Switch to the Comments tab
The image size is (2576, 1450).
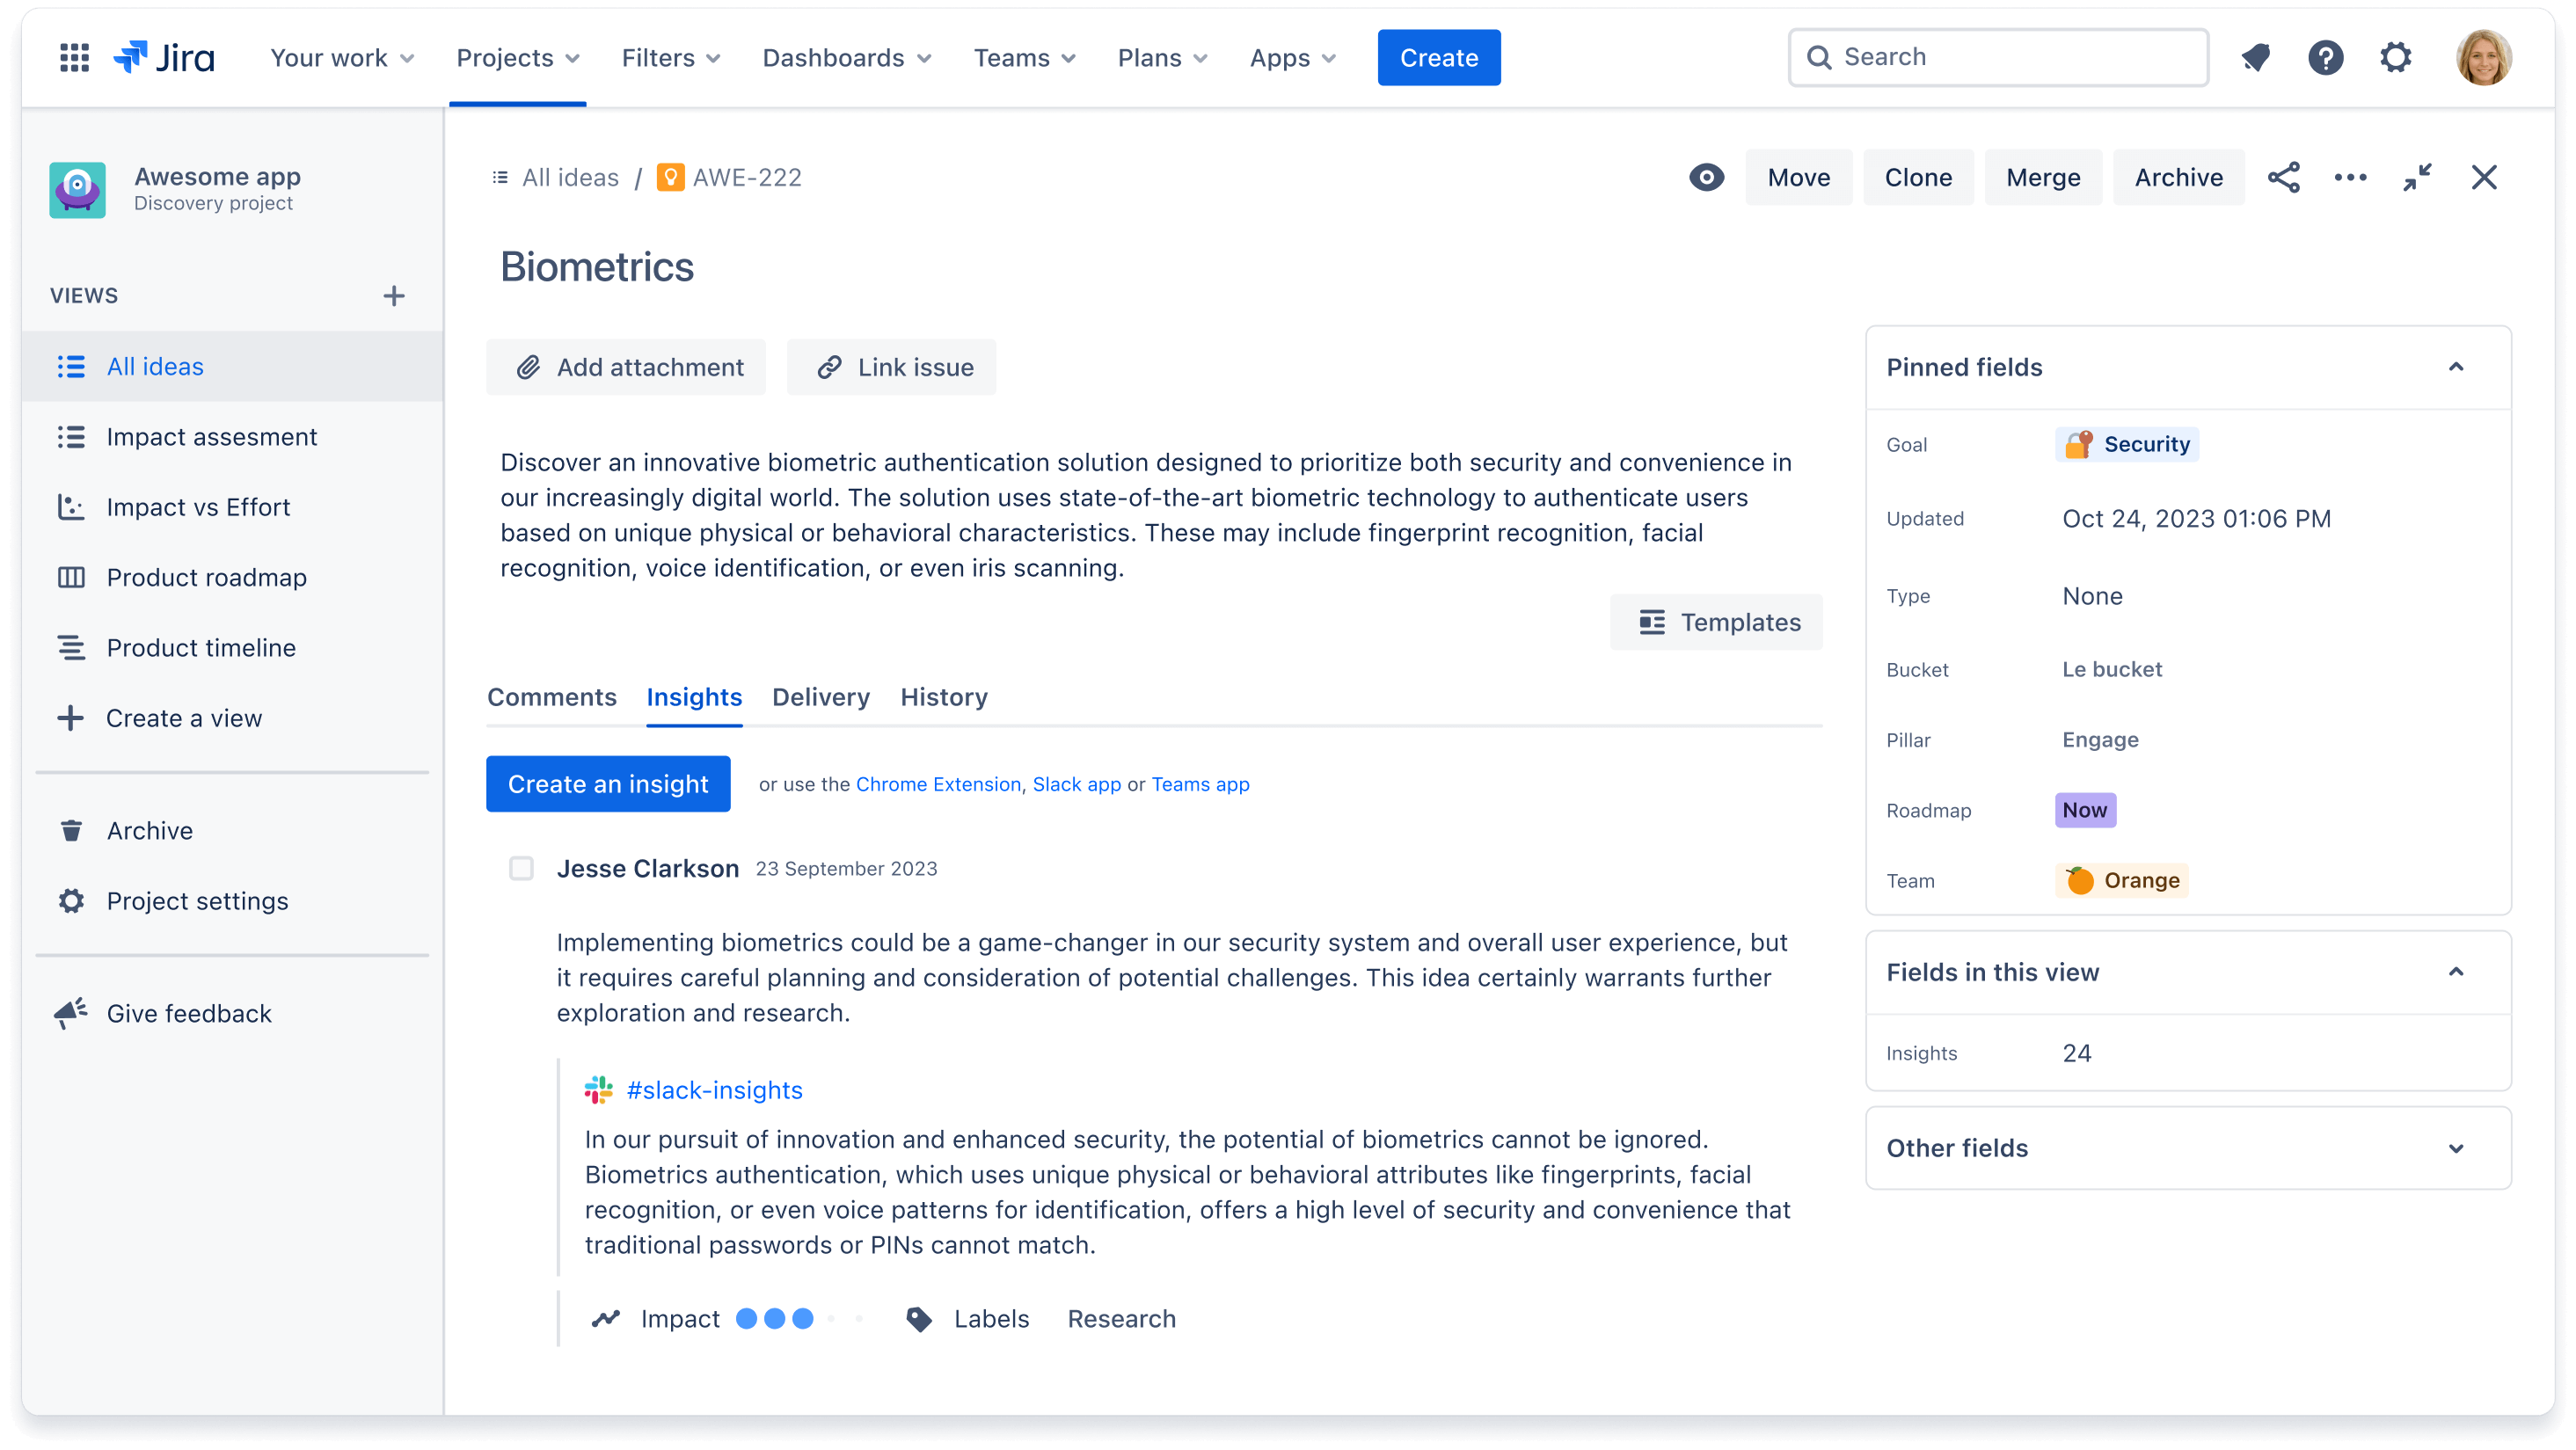[x=552, y=696]
